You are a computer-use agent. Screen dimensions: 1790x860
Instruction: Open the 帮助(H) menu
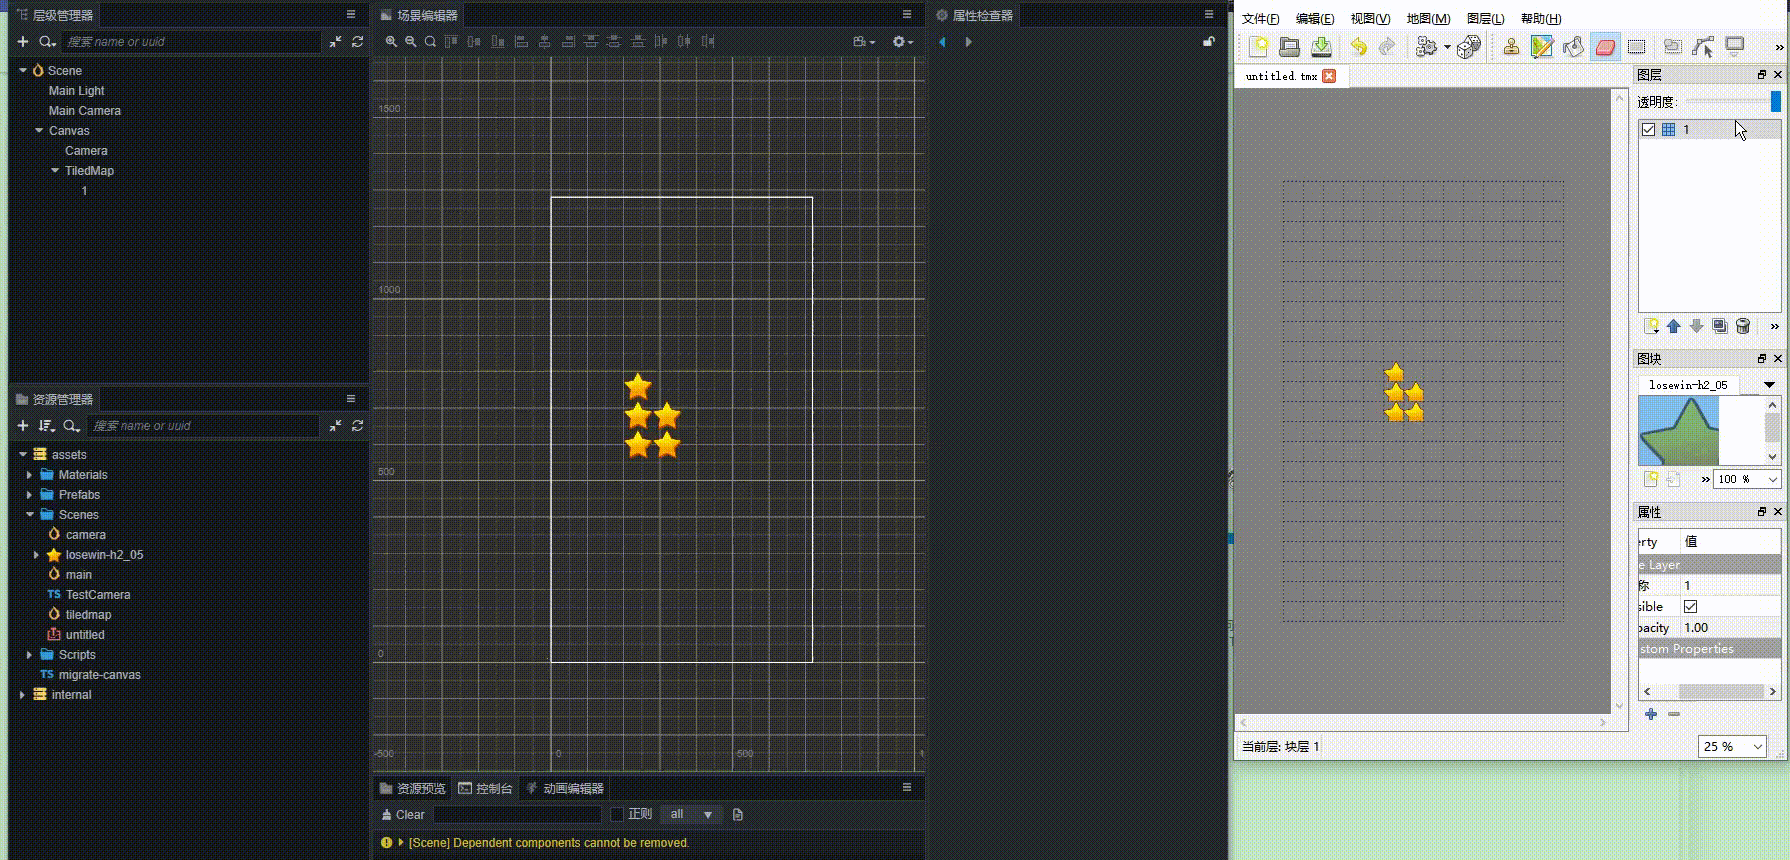click(x=1541, y=18)
